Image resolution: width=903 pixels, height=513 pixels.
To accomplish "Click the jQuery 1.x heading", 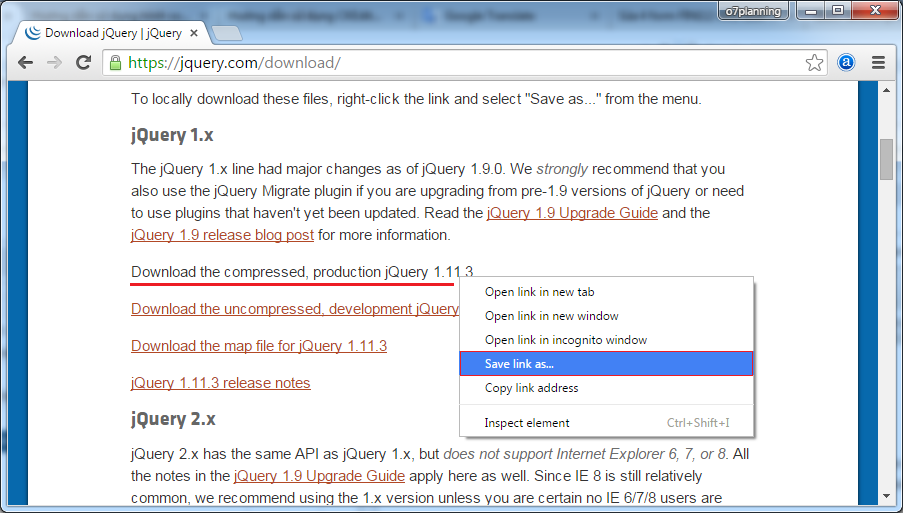I will (172, 135).
